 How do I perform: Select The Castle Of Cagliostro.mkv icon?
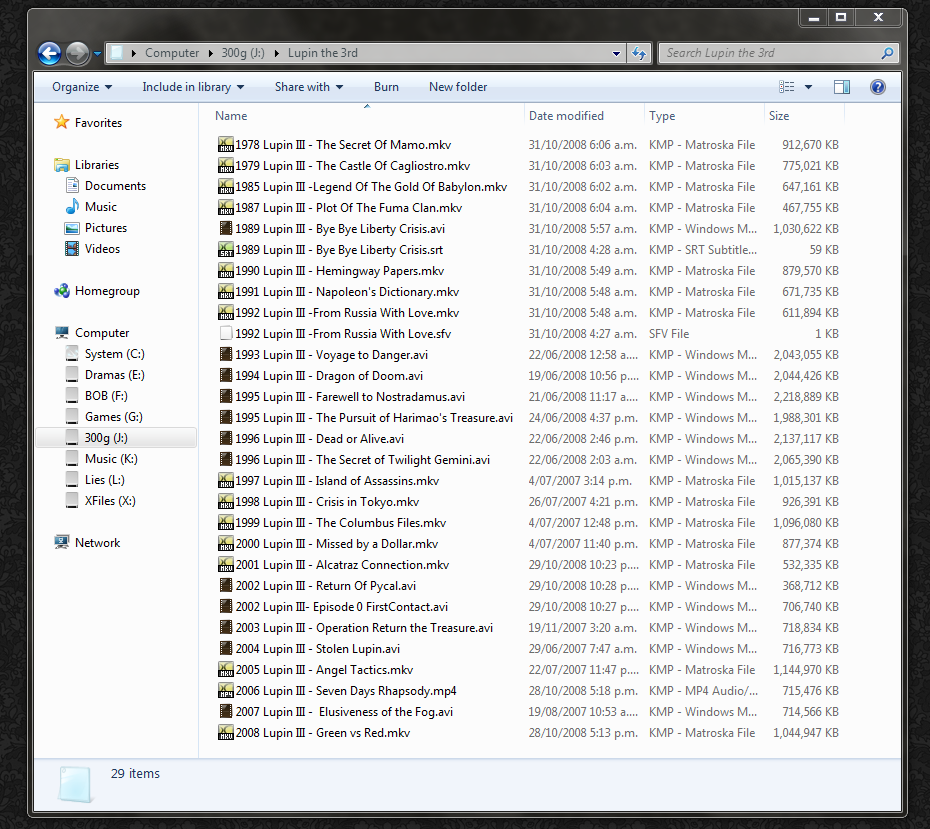(x=225, y=165)
